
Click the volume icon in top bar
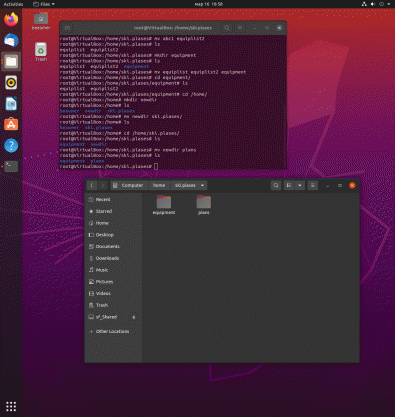373,4
